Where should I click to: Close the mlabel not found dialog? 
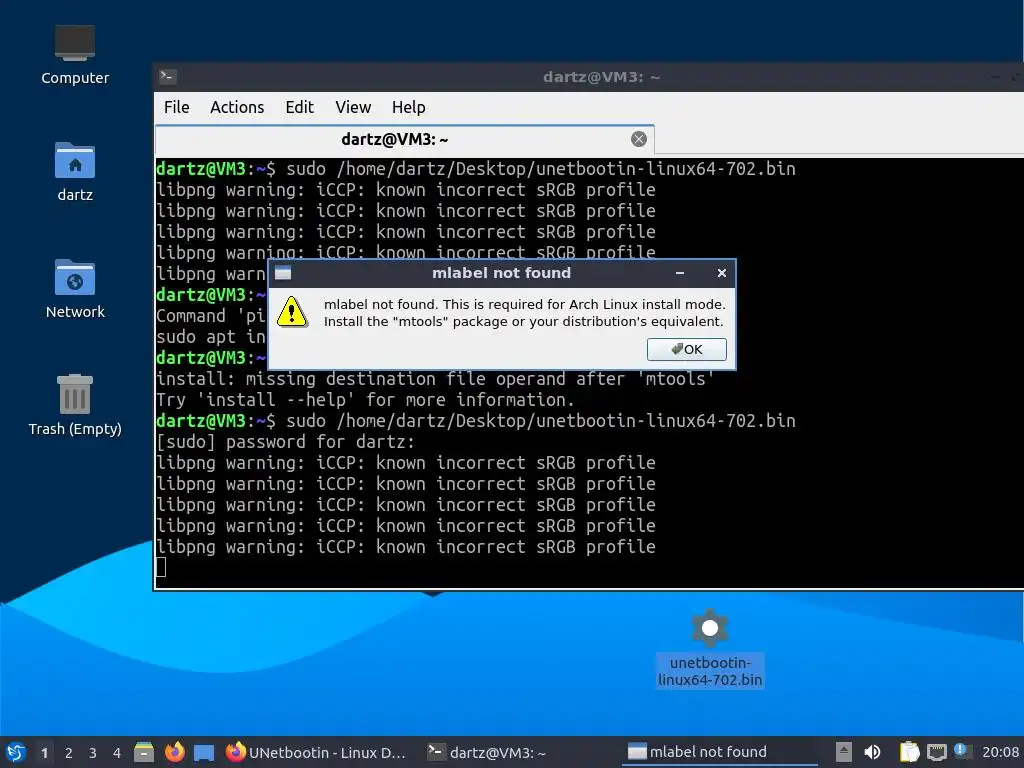(x=722, y=273)
